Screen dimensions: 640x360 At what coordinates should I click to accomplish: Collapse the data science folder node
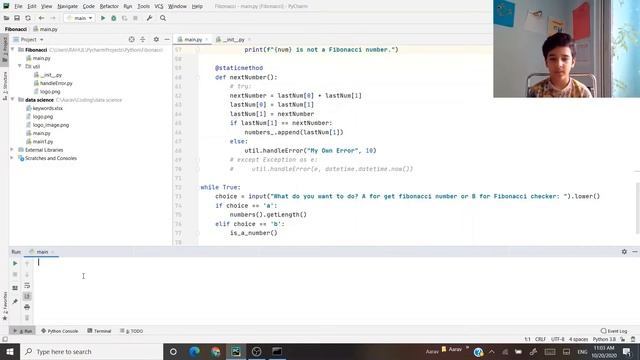tap(12, 100)
